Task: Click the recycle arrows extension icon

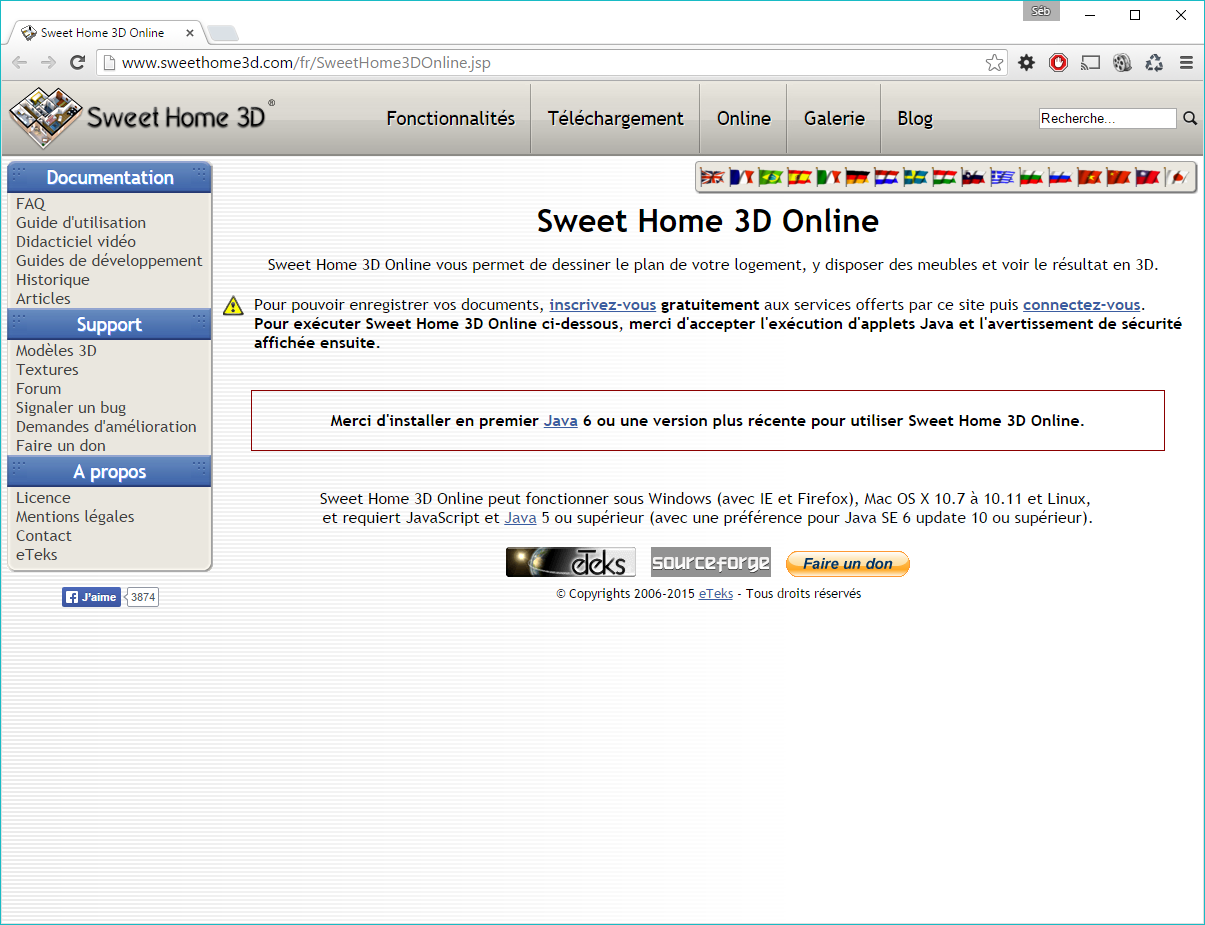Action: pyautogui.click(x=1154, y=63)
